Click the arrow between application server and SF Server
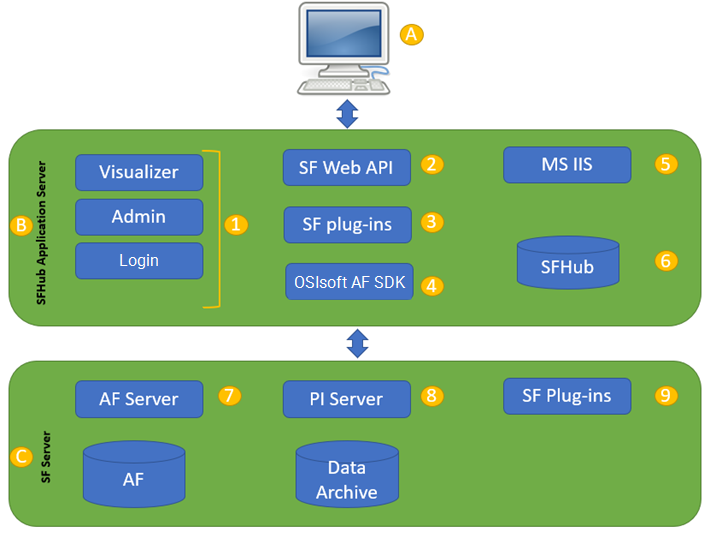This screenshot has width=710, height=538. point(357,343)
